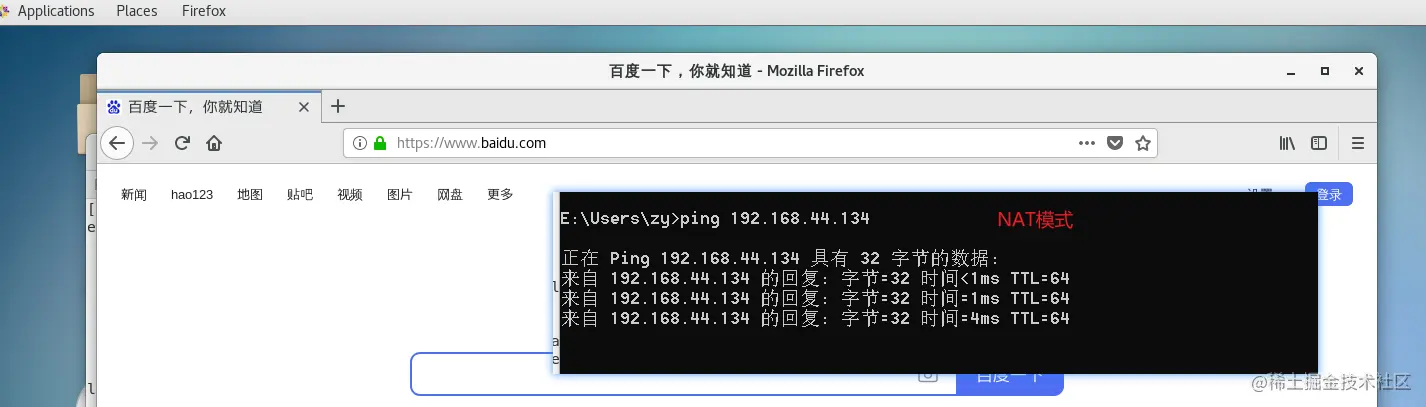Open the hao123 link
This screenshot has width=1426, height=407.
192,195
